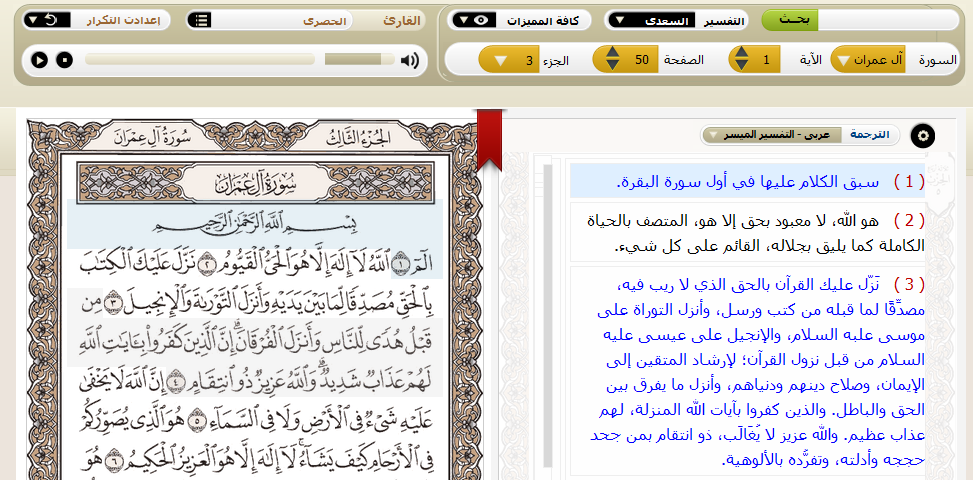Click the الجزء الثالث page header
This screenshot has height=480, width=973.
click(360, 138)
